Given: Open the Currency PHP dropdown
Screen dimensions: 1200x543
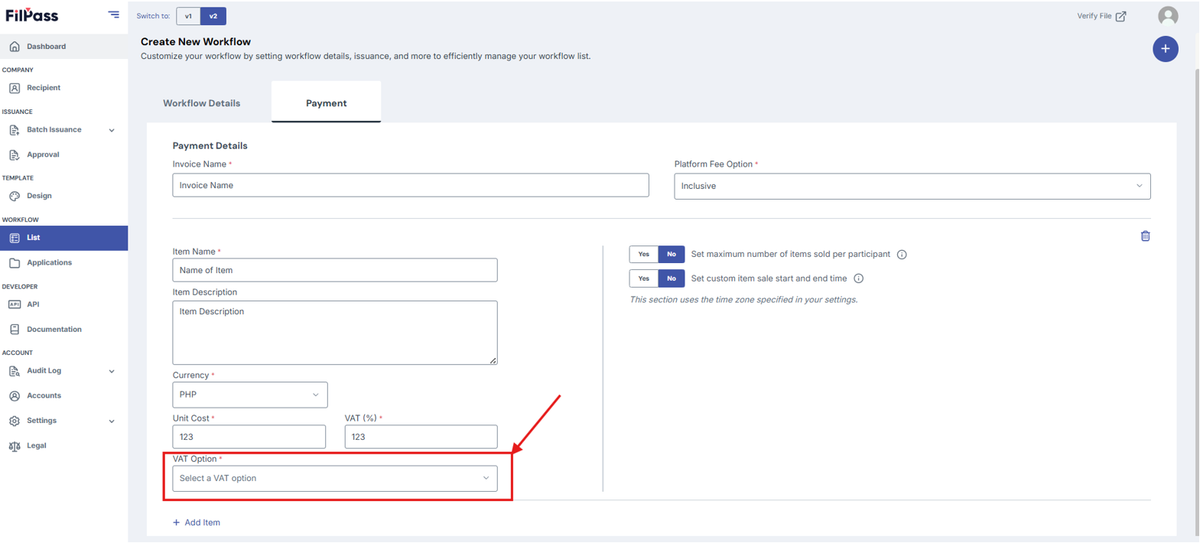Looking at the screenshot, I should tap(250, 395).
